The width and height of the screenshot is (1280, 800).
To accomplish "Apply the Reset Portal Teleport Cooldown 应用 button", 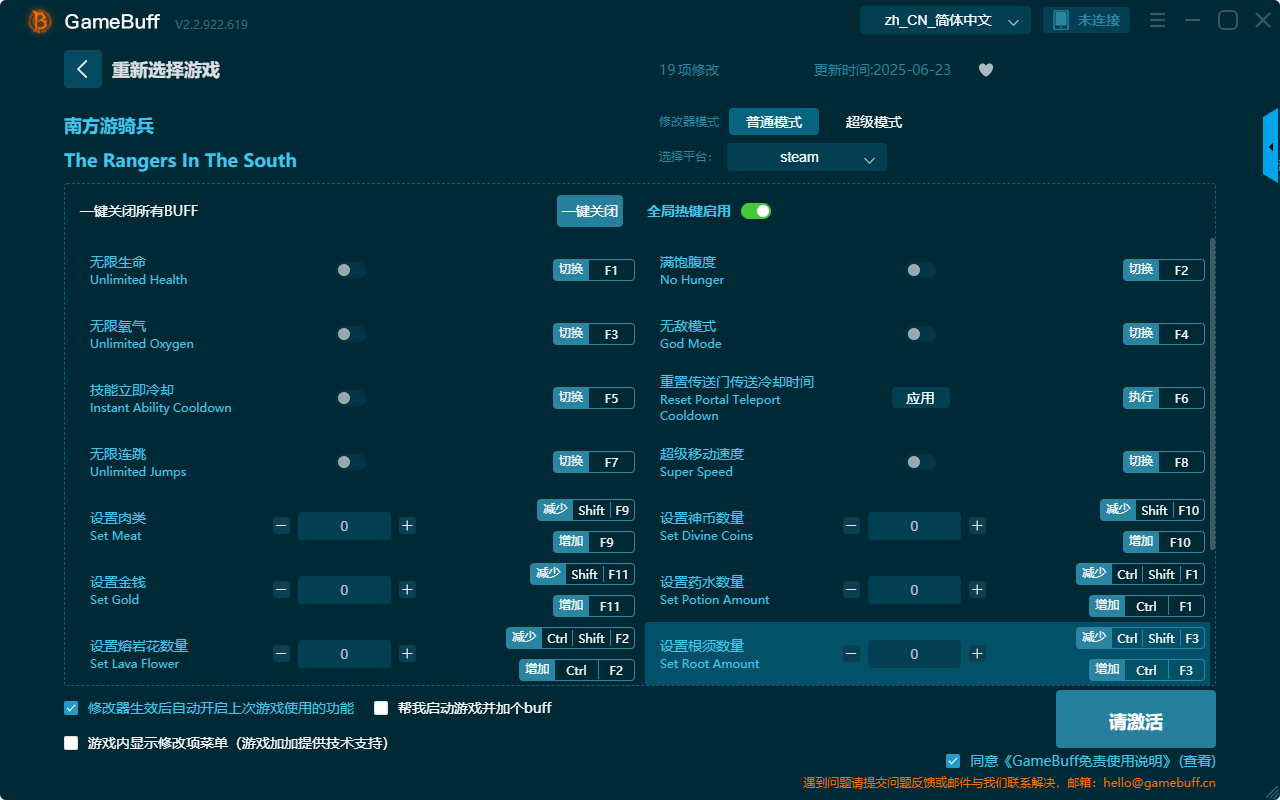I will tap(920, 397).
